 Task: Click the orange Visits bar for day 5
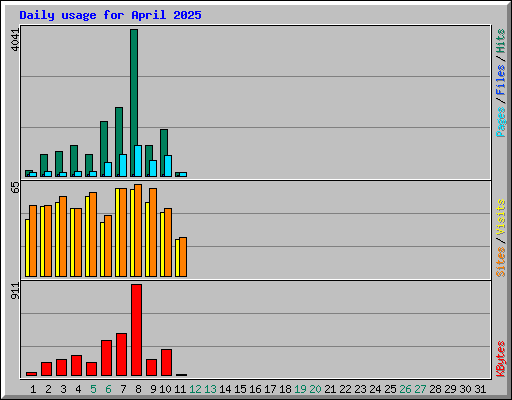(x=93, y=234)
